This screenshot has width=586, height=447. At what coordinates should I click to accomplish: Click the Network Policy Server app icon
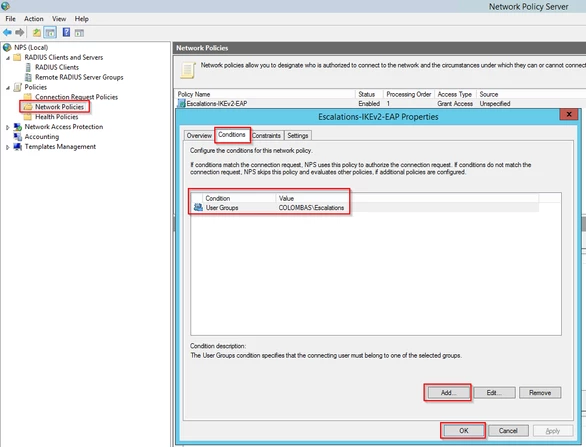coord(6,6)
